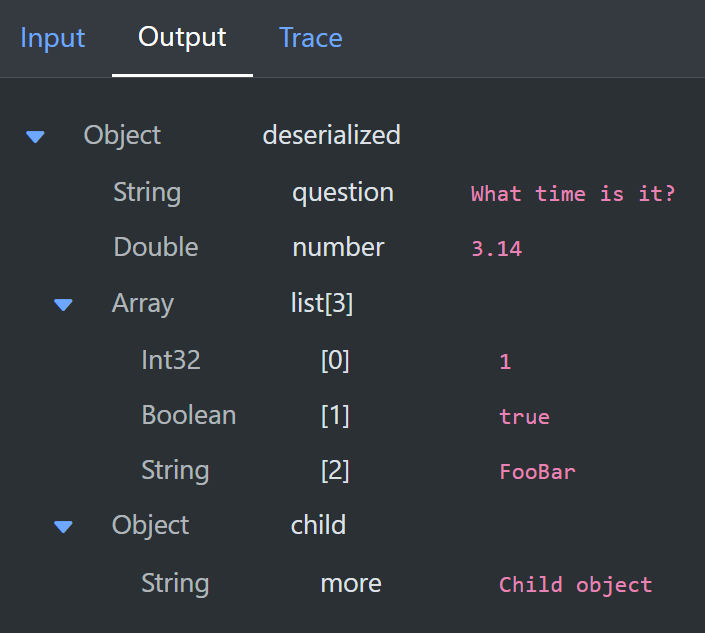This screenshot has height=633, width=705.
Task: Click the 'true' value
Action: tap(524, 417)
